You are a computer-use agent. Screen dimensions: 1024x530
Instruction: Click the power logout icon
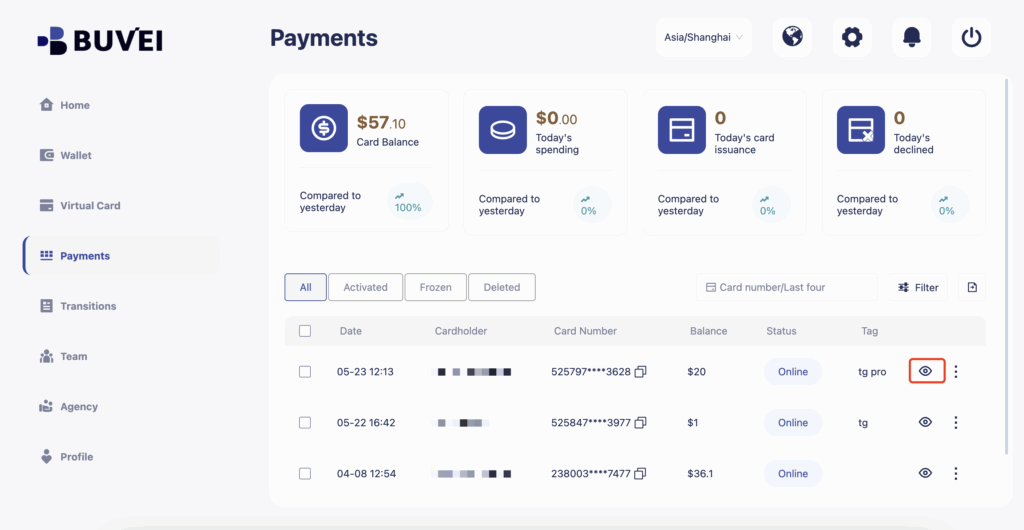[971, 38]
